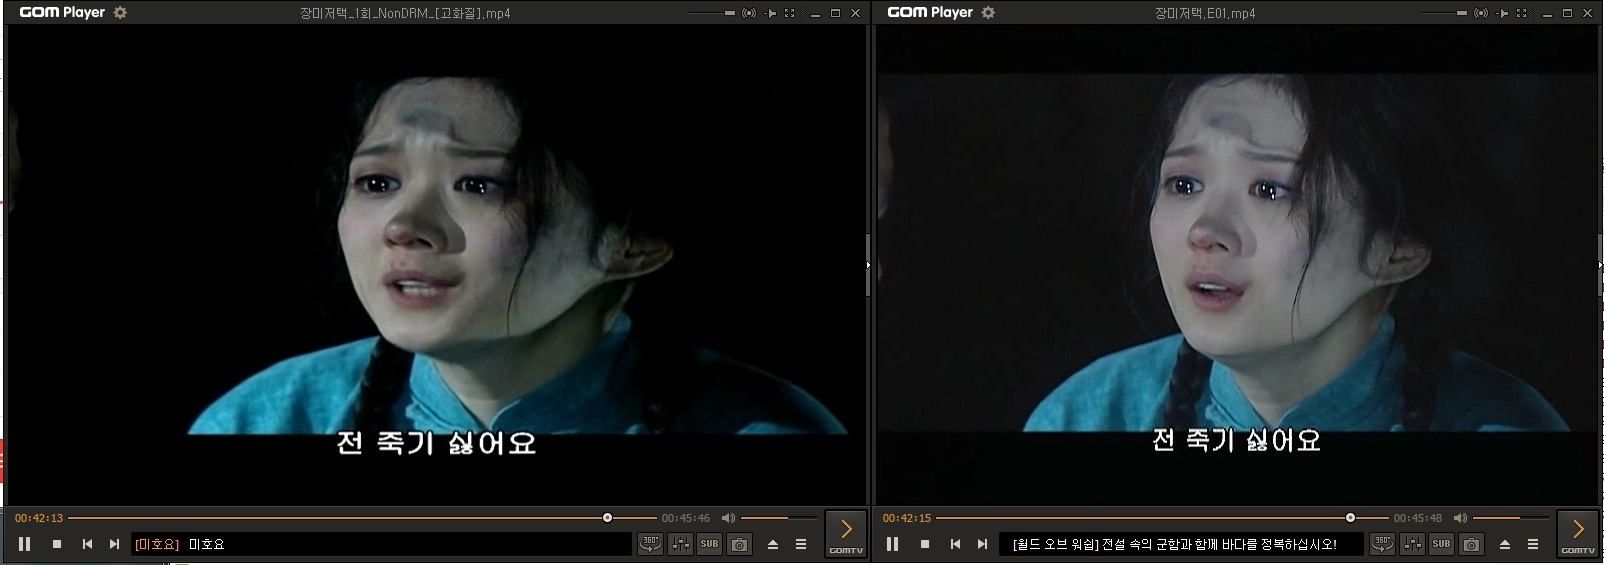The width and height of the screenshot is (1604, 565).
Task: Click the elapsed time 00:42:15 in right player
Action: pyautogui.click(x=907, y=518)
